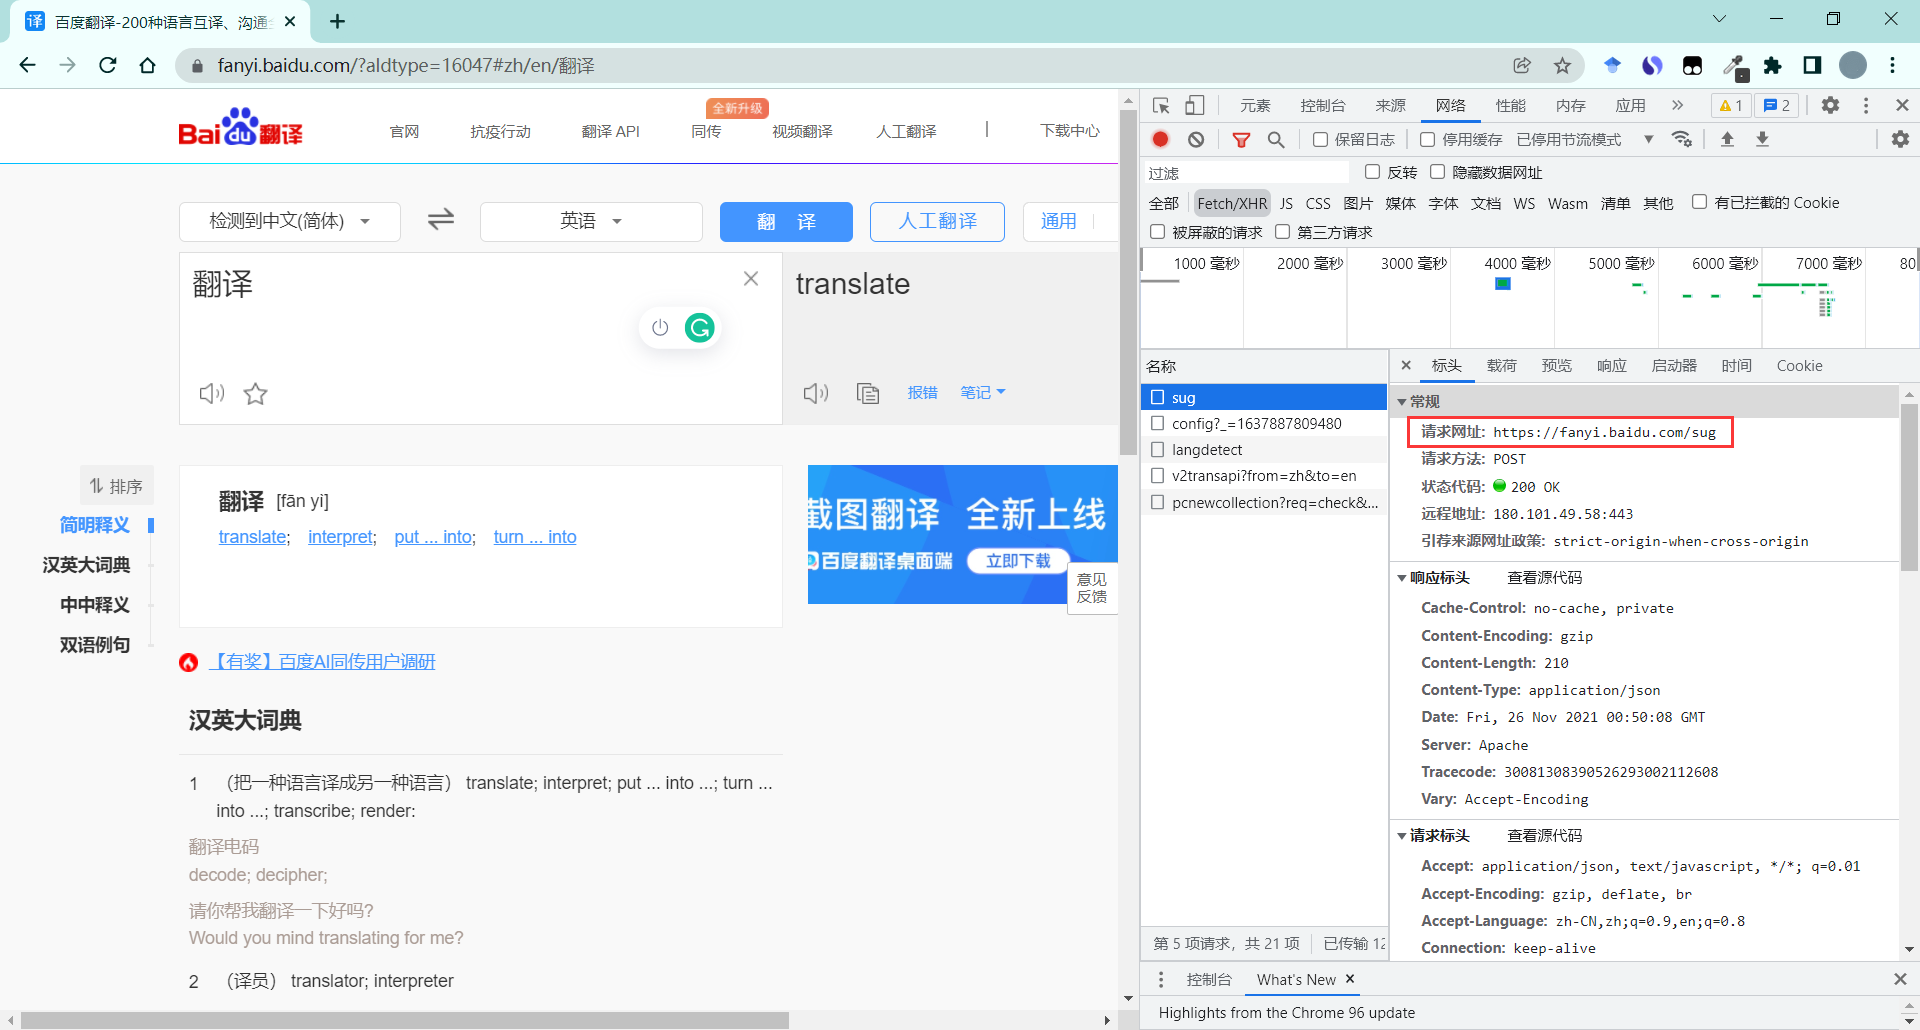Viewport: 1920px width, 1030px height.
Task: Select Fetch/XHR filter type
Action: click(1232, 203)
